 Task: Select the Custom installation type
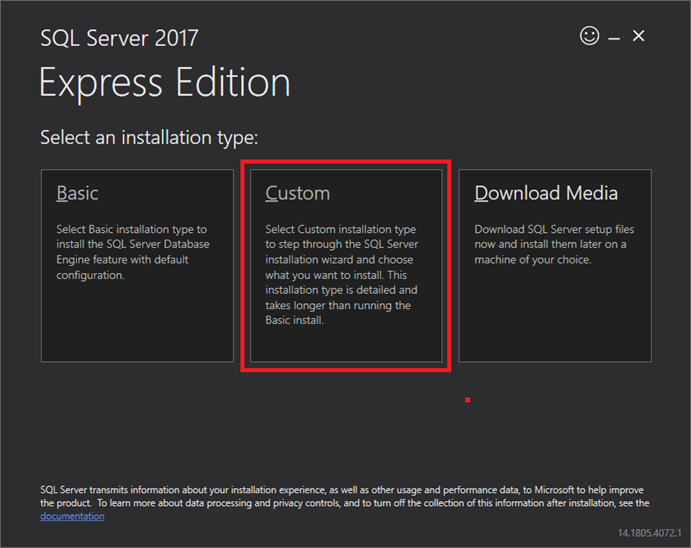pyautogui.click(x=346, y=266)
